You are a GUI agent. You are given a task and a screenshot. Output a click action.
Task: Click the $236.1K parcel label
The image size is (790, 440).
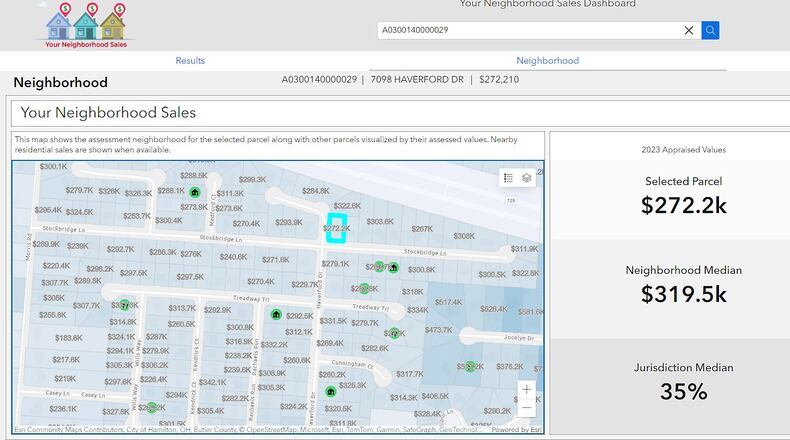click(63, 409)
